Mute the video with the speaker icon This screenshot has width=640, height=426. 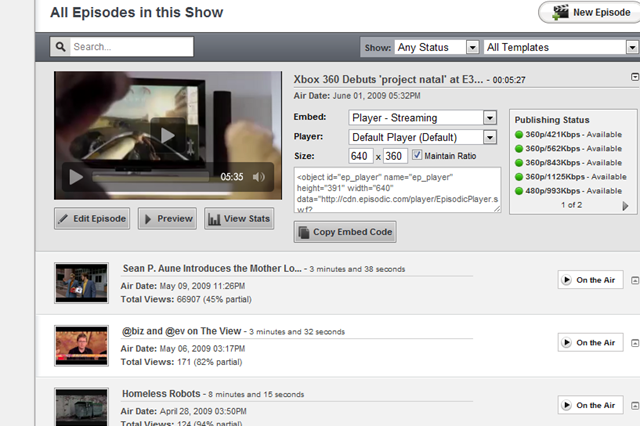coord(259,177)
